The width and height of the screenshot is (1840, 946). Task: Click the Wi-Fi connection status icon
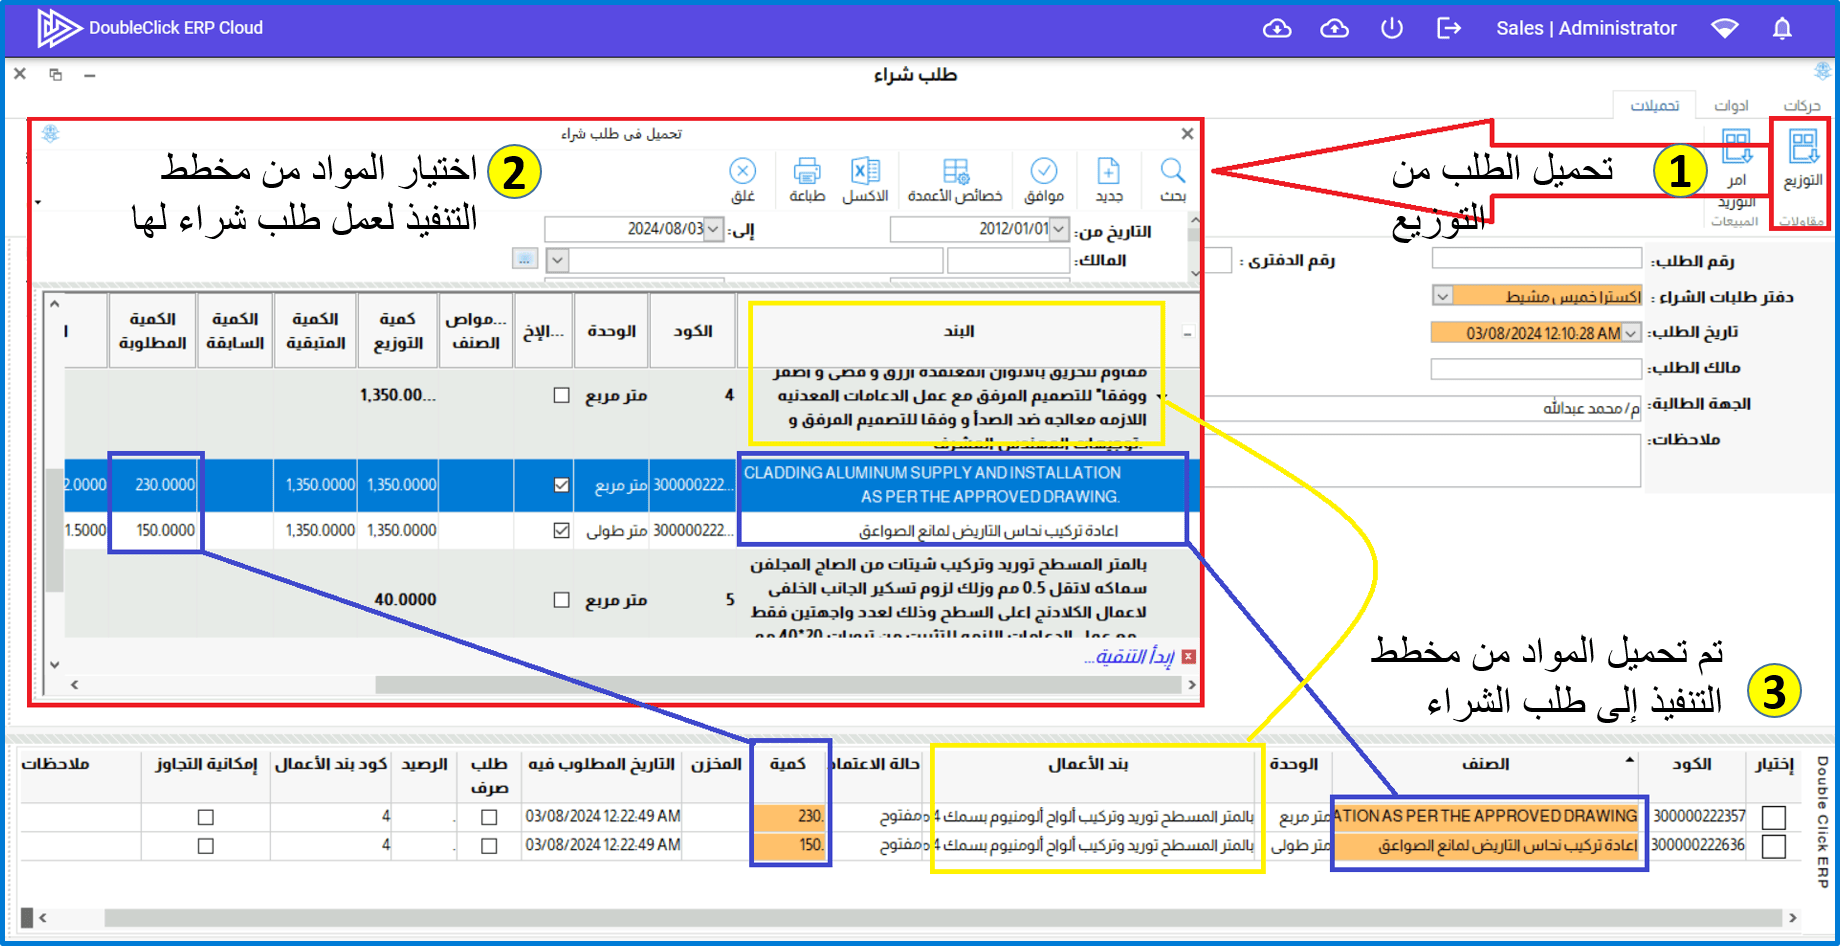click(1725, 28)
